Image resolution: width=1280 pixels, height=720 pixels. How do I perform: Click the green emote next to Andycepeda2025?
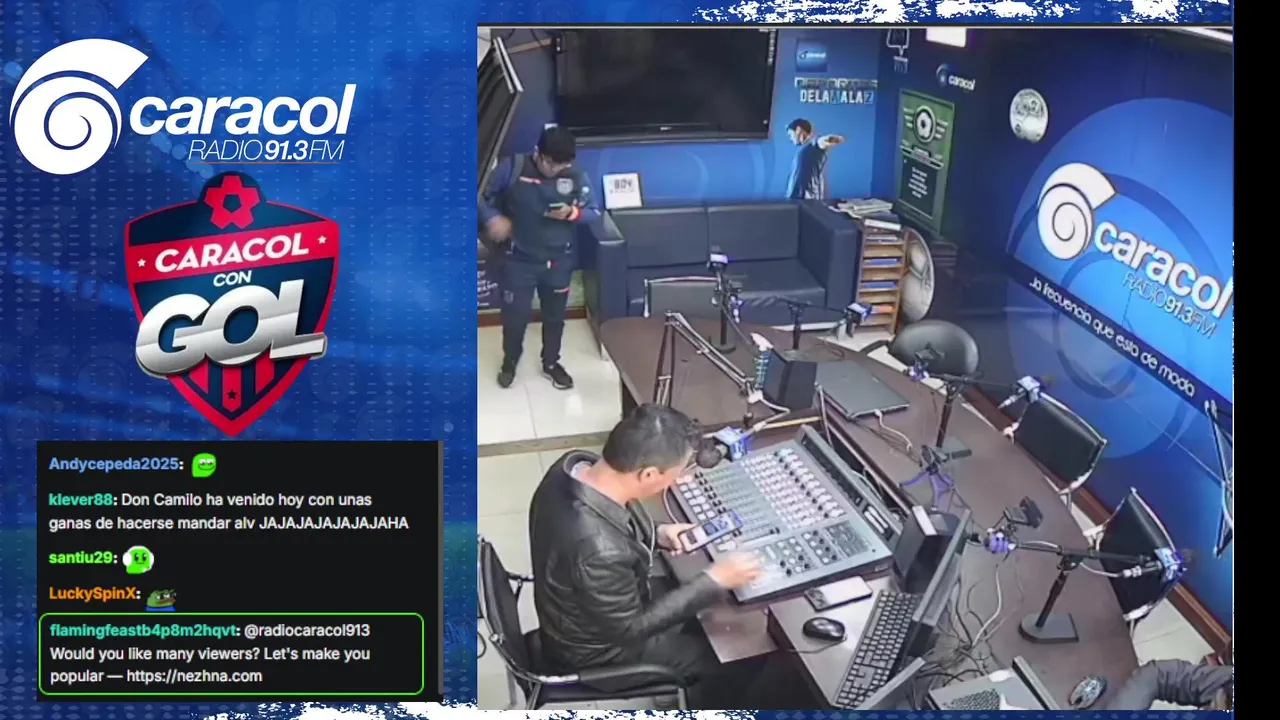[204, 464]
